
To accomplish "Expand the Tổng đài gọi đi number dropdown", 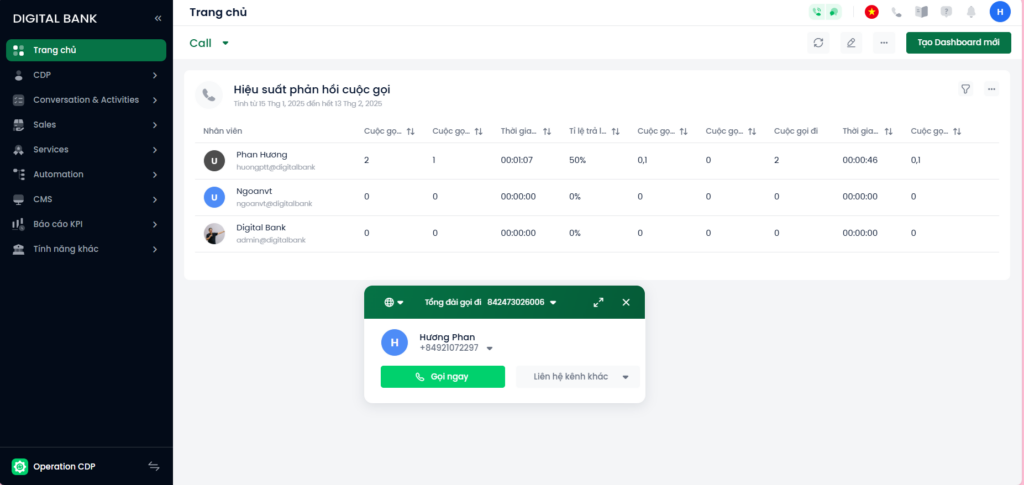I will [553, 302].
